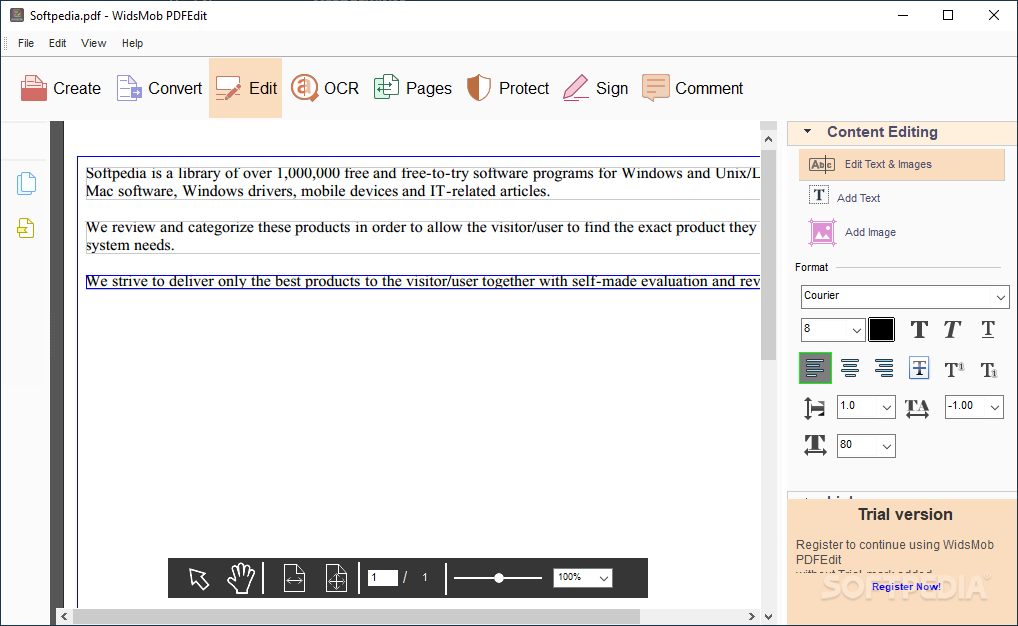Image resolution: width=1018 pixels, height=626 pixels.
Task: Open the Protect tool
Action: [508, 88]
